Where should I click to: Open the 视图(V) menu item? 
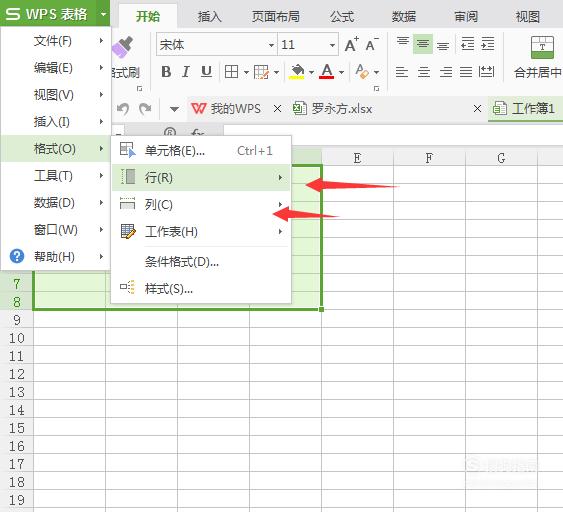[56, 94]
